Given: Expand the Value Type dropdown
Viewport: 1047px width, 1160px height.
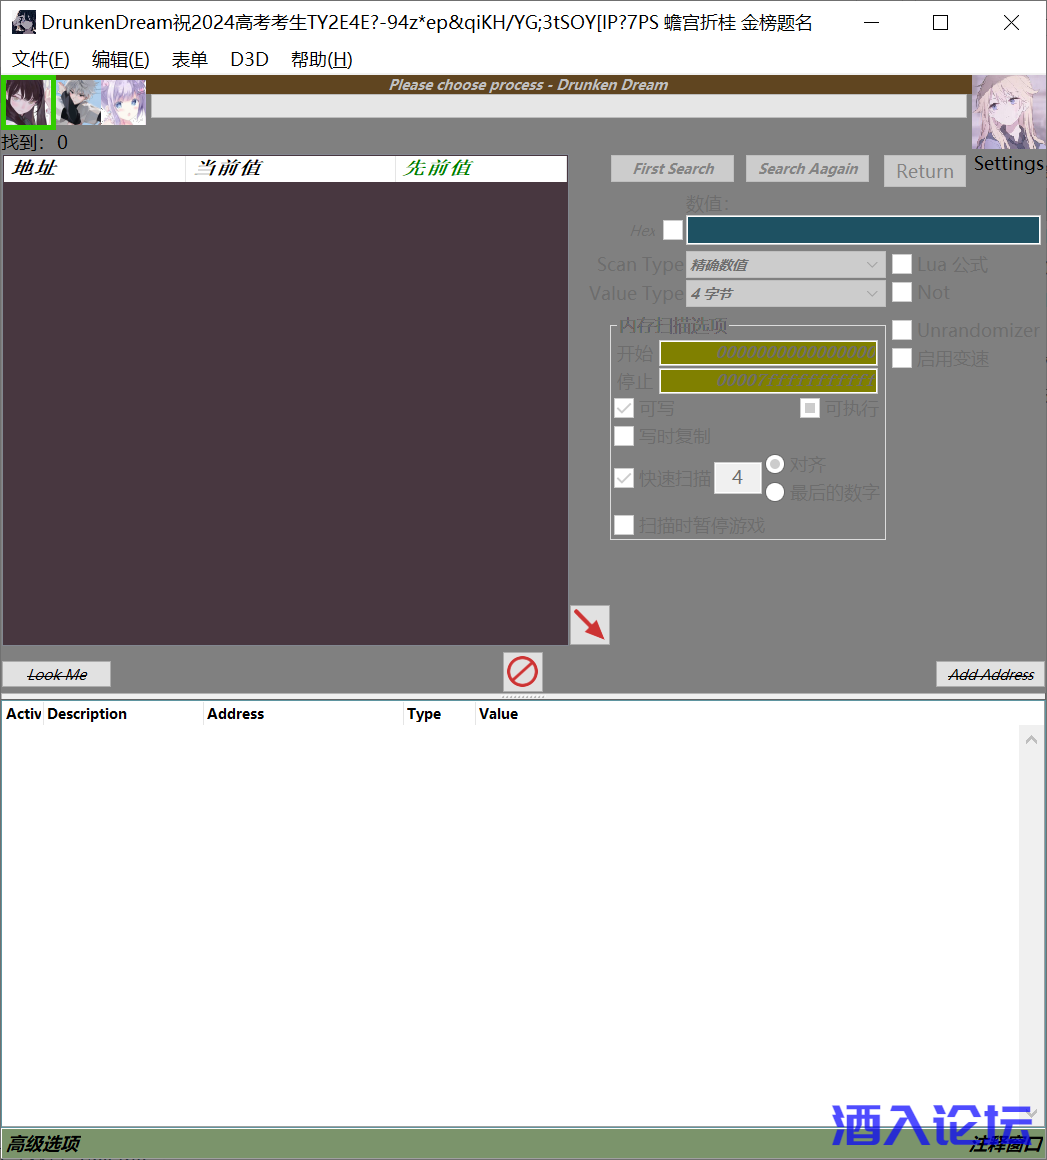Looking at the screenshot, I should pyautogui.click(x=785, y=294).
